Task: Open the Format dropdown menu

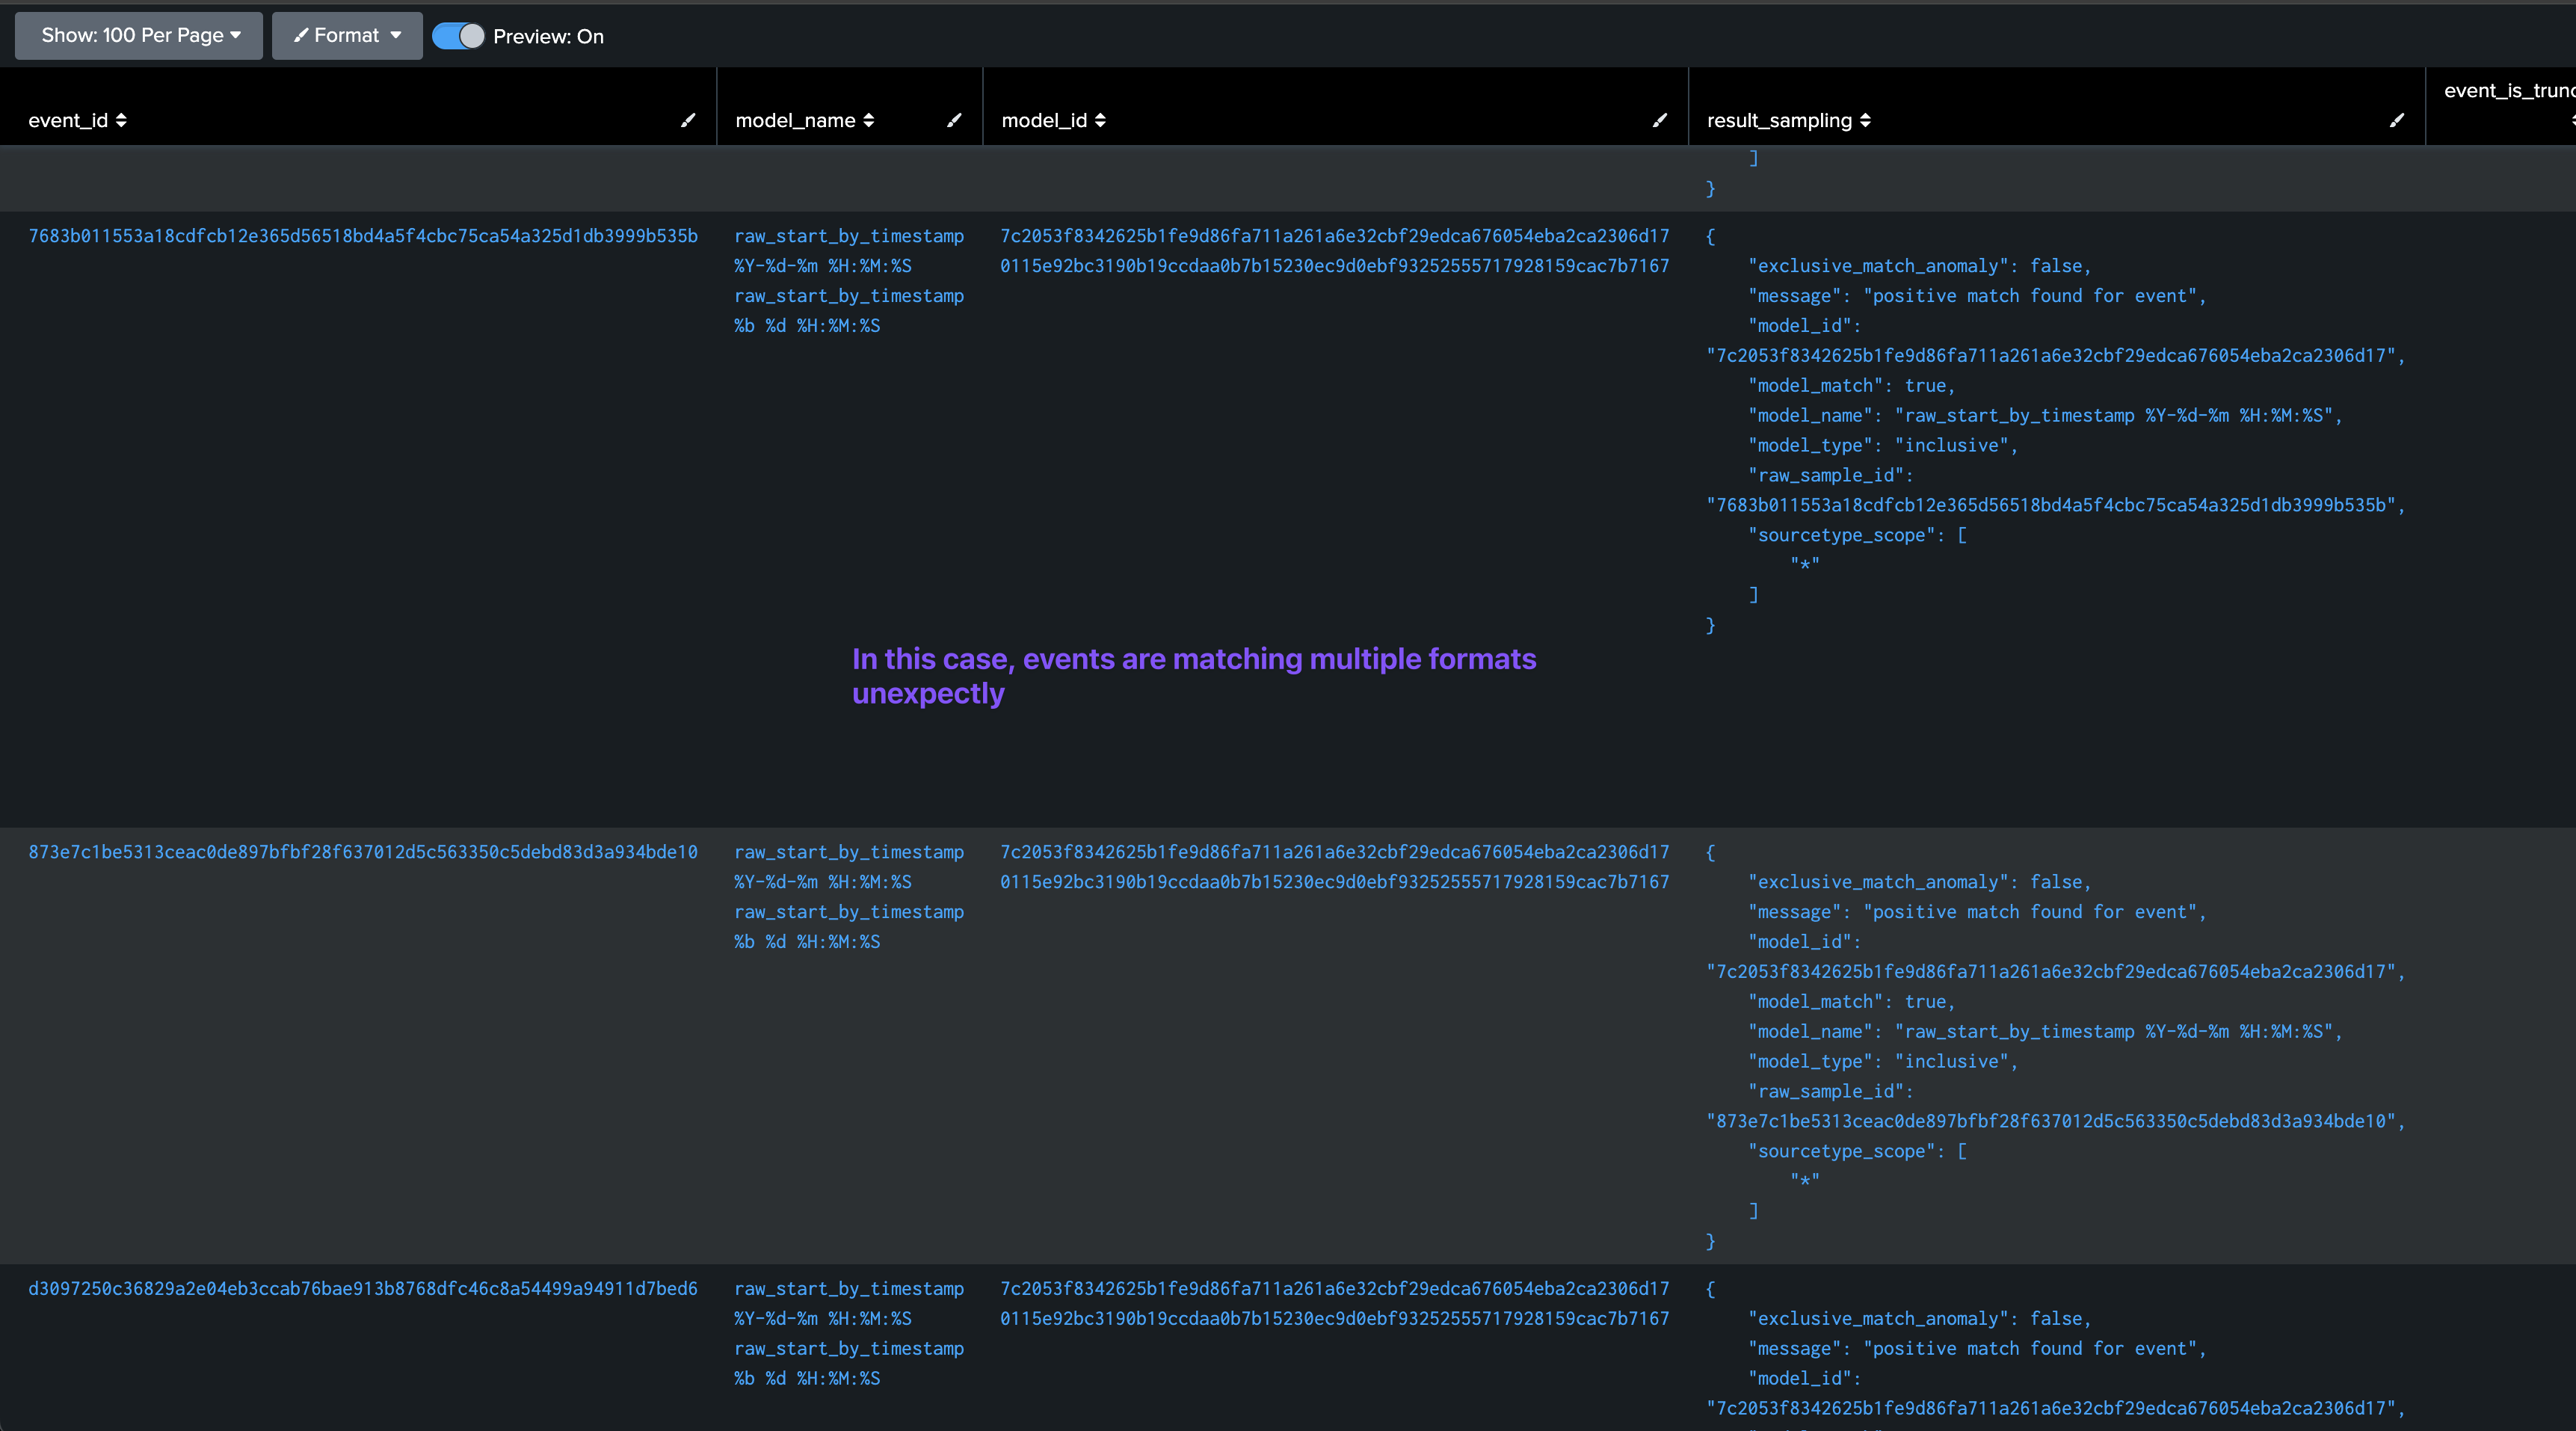Action: [x=347, y=36]
